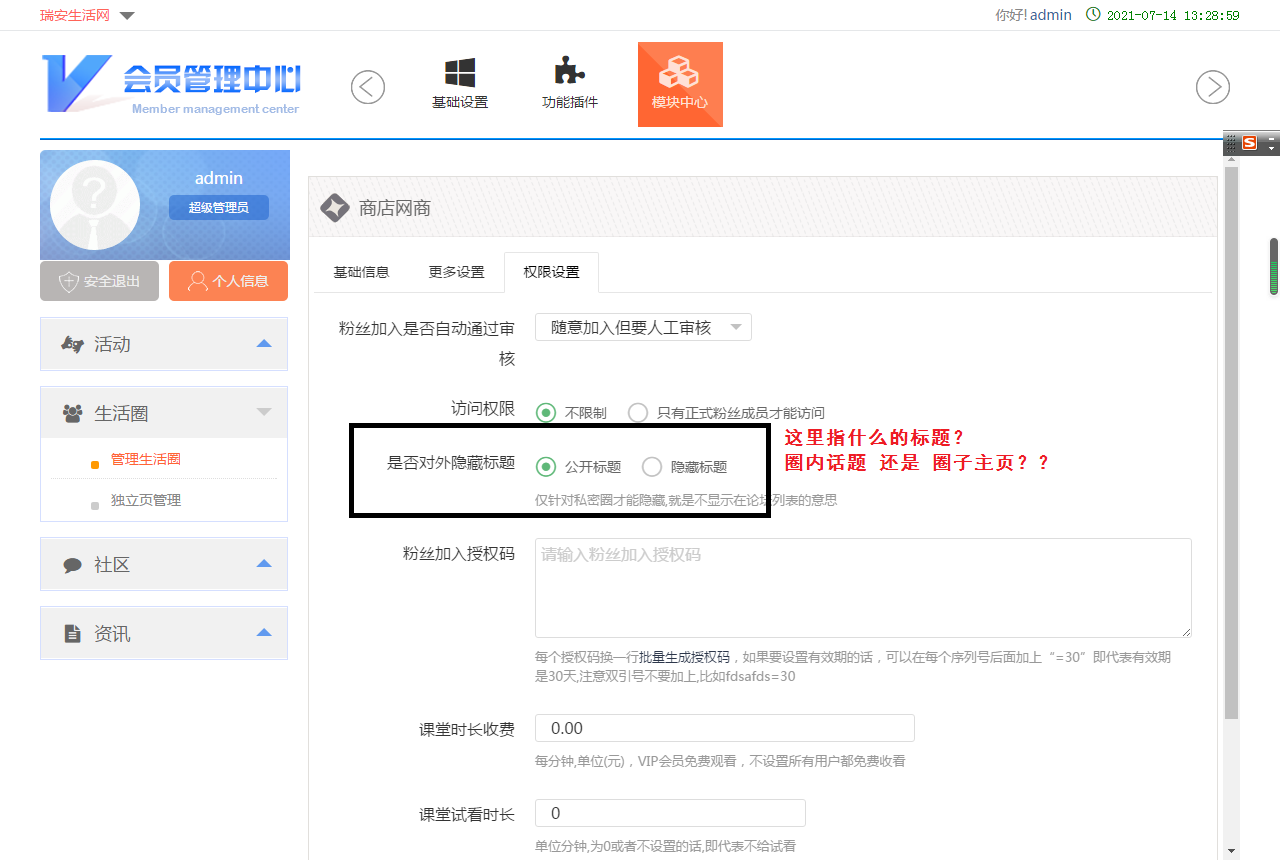1280x865 pixels.
Task: Open the 粉丝加入是否自动通过审核 dropdown
Action: [643, 327]
